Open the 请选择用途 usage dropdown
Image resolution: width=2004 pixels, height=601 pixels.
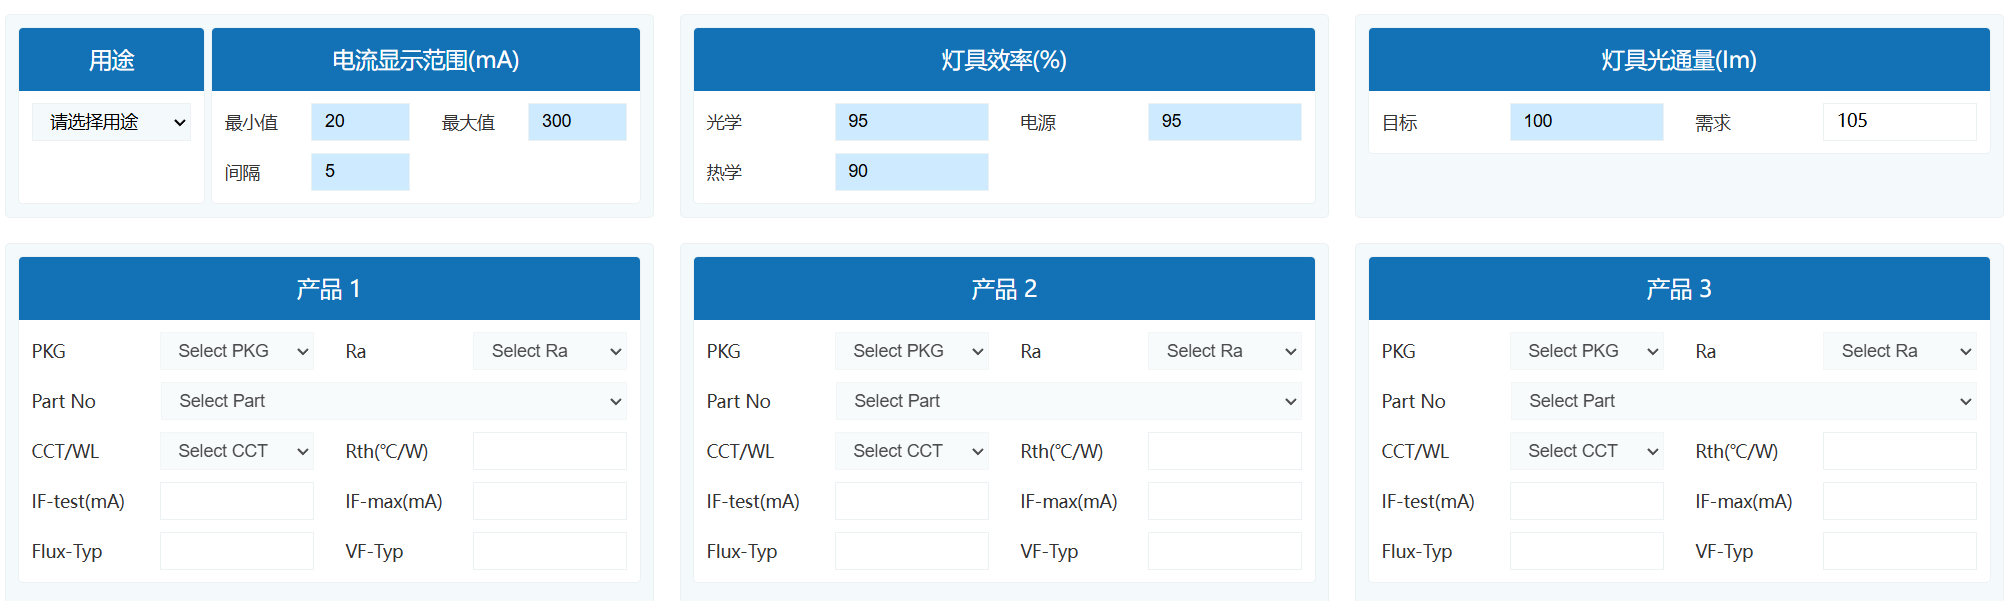tap(111, 122)
